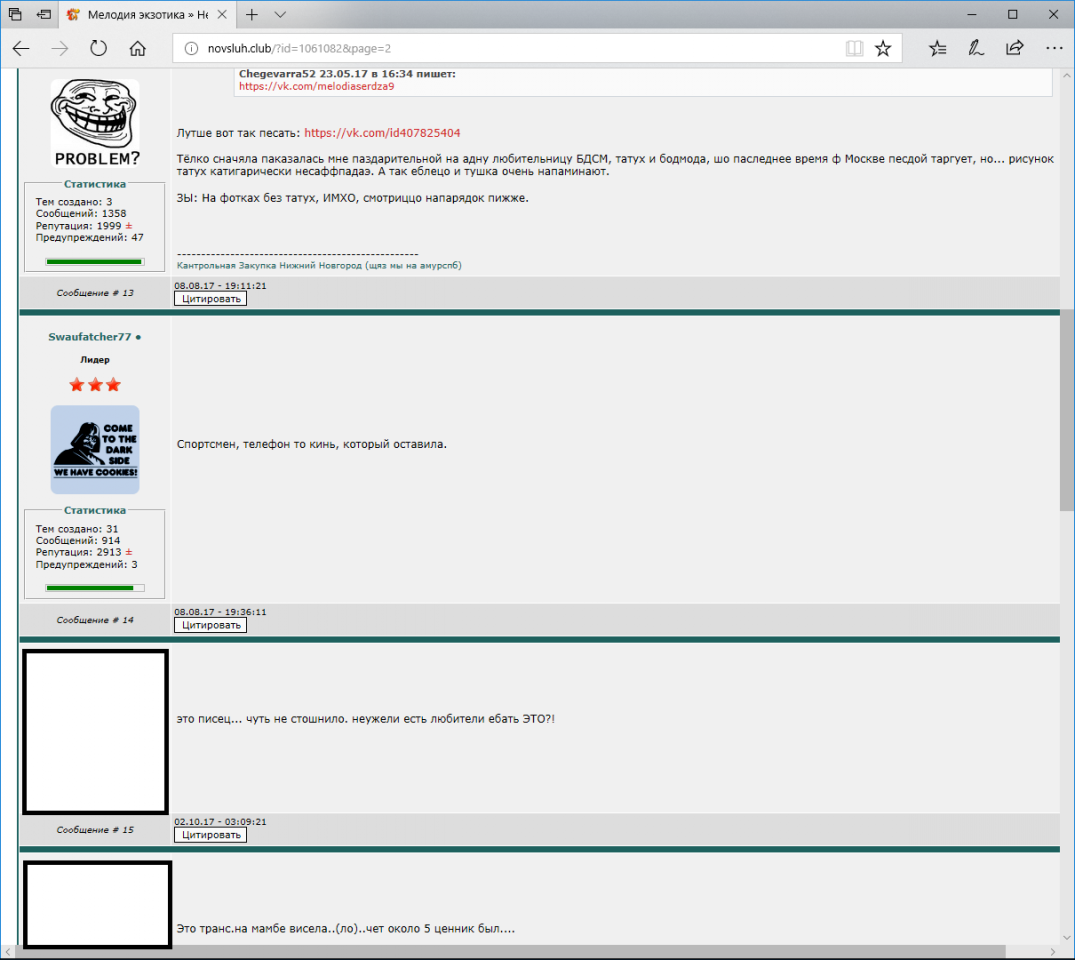Share this page using the Share icon
The height and width of the screenshot is (960, 1075).
point(1014,48)
